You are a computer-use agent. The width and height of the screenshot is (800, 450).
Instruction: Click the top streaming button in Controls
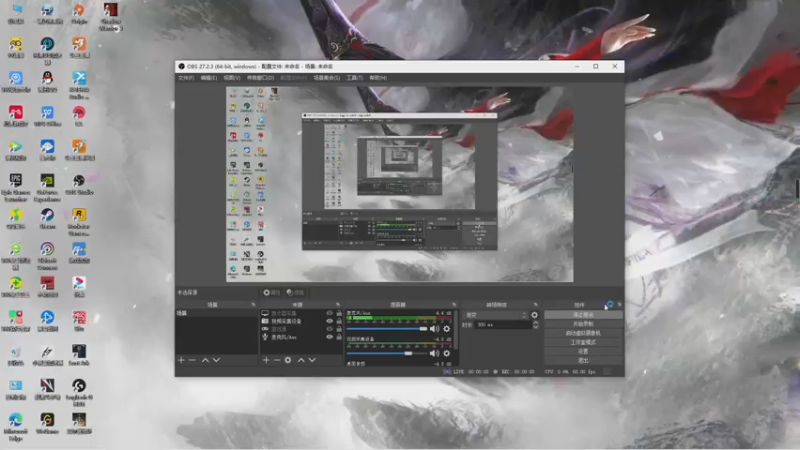(583, 315)
